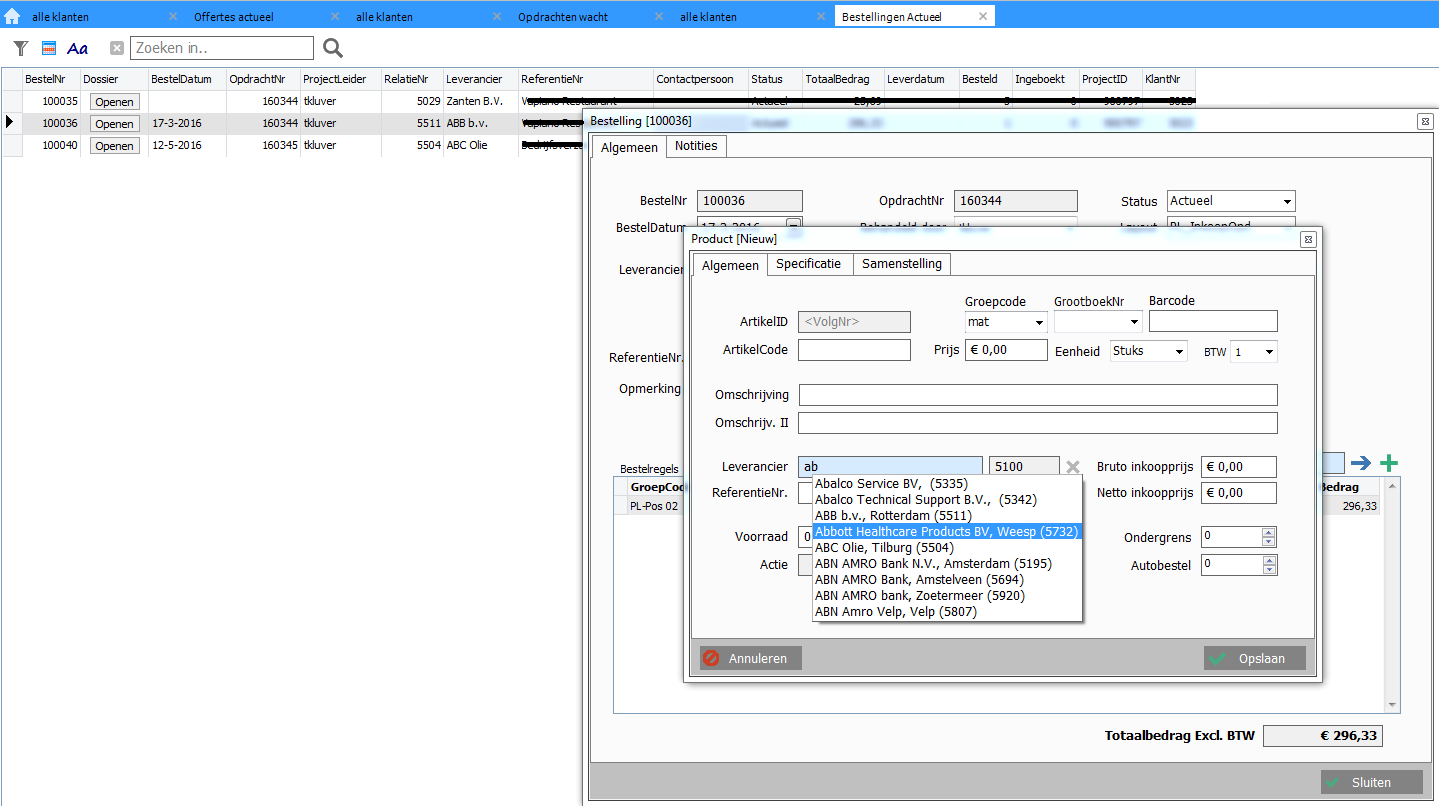Image resolution: width=1439 pixels, height=806 pixels.
Task: Click the blue arrow icon above Bestelregels
Action: [1361, 463]
